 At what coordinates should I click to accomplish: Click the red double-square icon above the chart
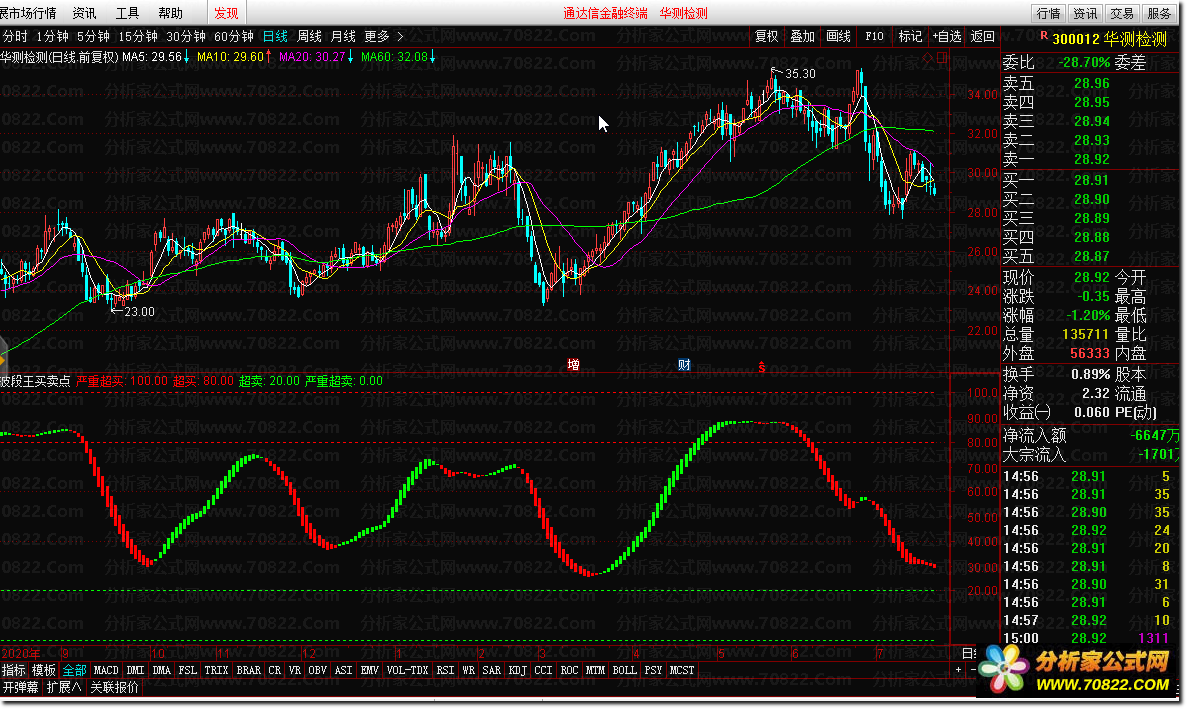click(942, 58)
